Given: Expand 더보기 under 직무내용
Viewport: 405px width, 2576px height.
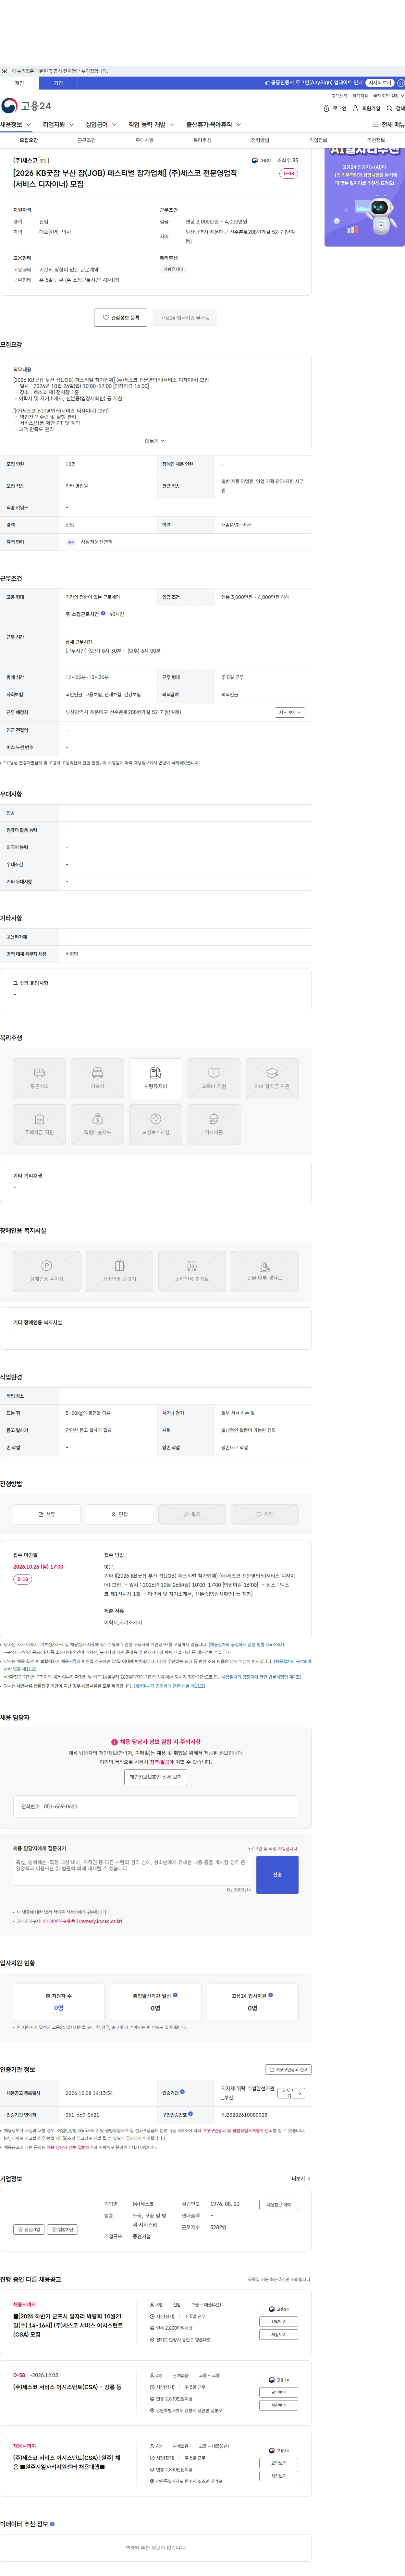Looking at the screenshot, I should click(x=155, y=441).
